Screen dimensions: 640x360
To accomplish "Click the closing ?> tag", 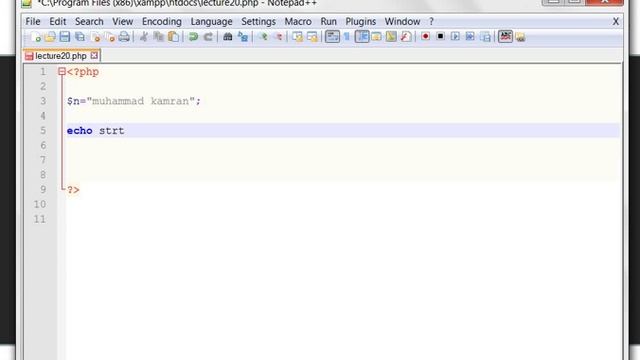I will point(73,190).
